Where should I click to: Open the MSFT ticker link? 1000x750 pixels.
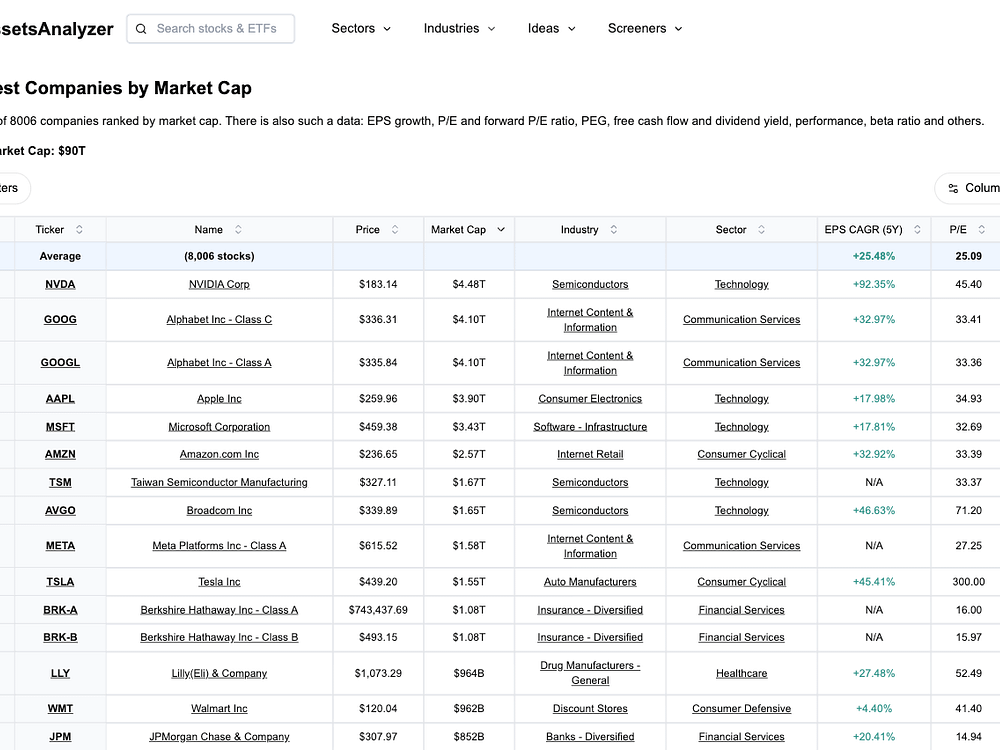(x=60, y=427)
